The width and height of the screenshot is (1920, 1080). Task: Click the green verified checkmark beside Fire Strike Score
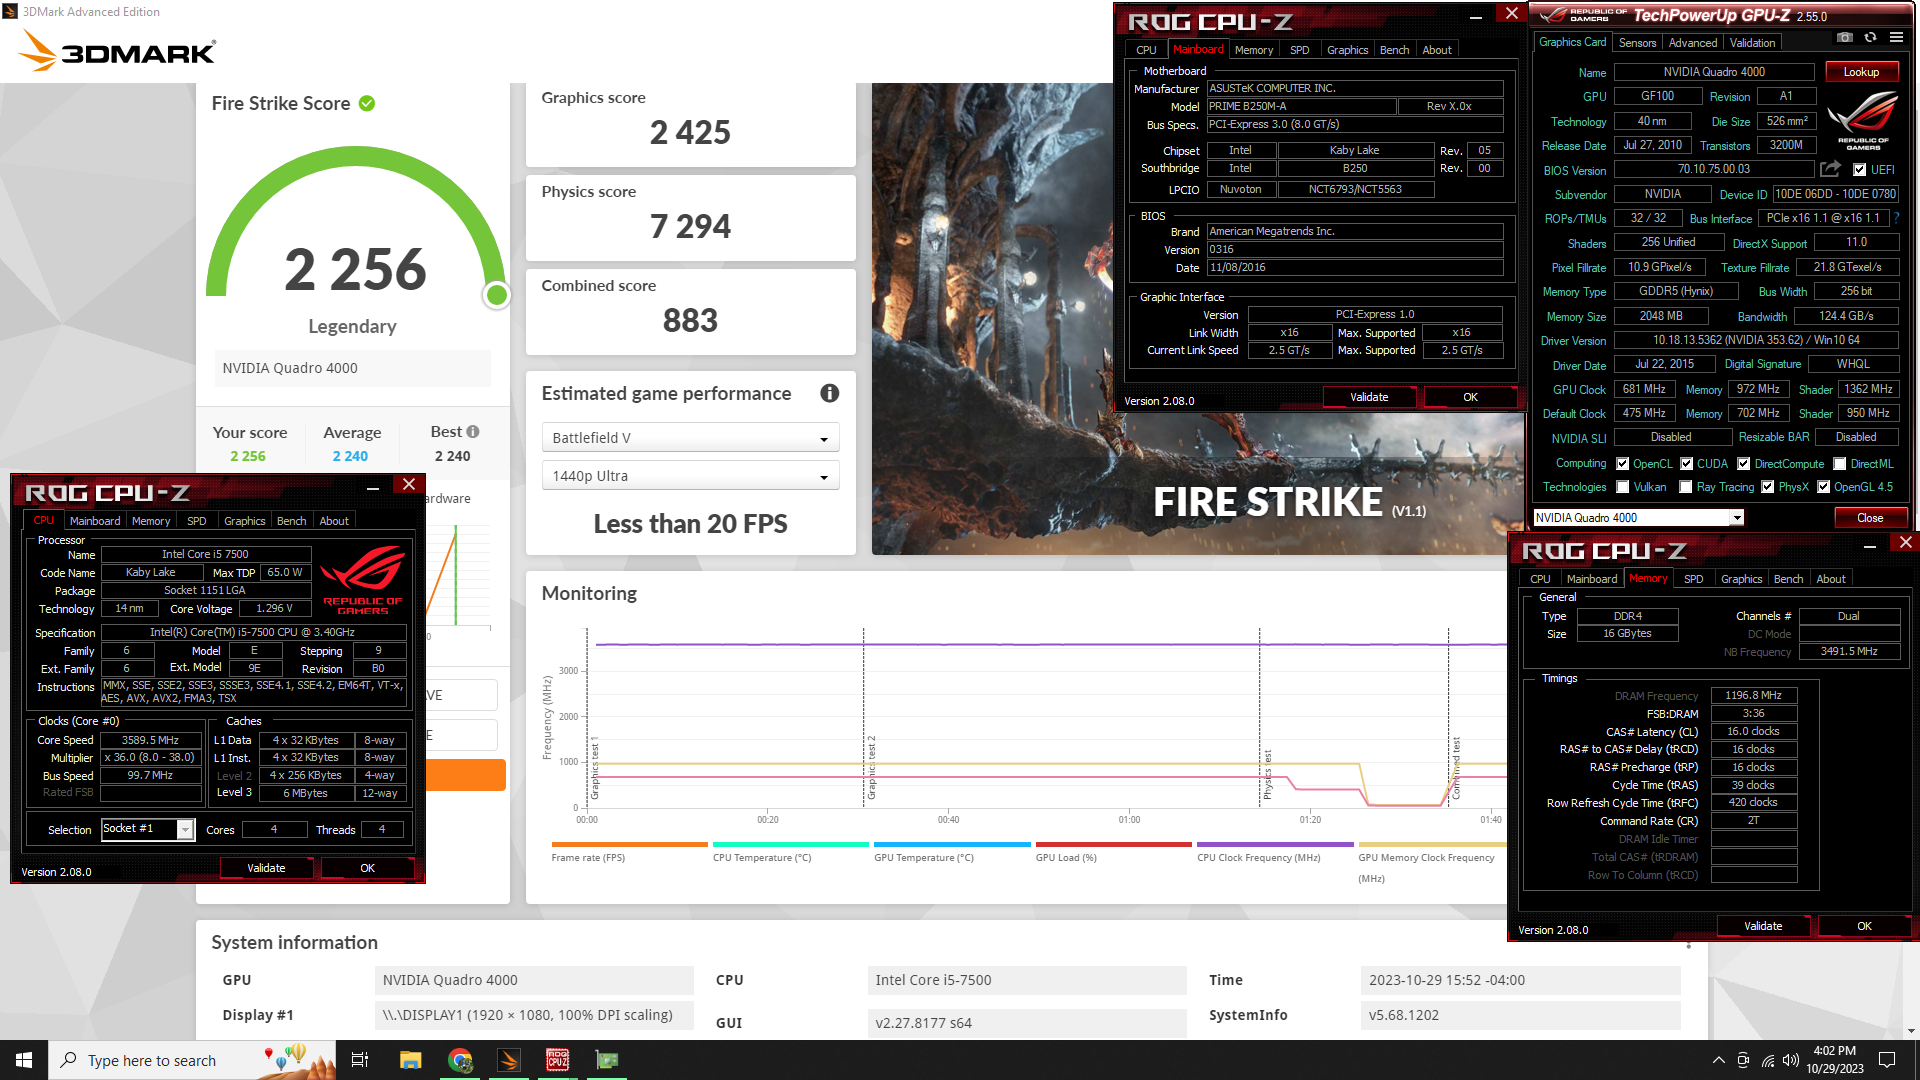coord(367,103)
